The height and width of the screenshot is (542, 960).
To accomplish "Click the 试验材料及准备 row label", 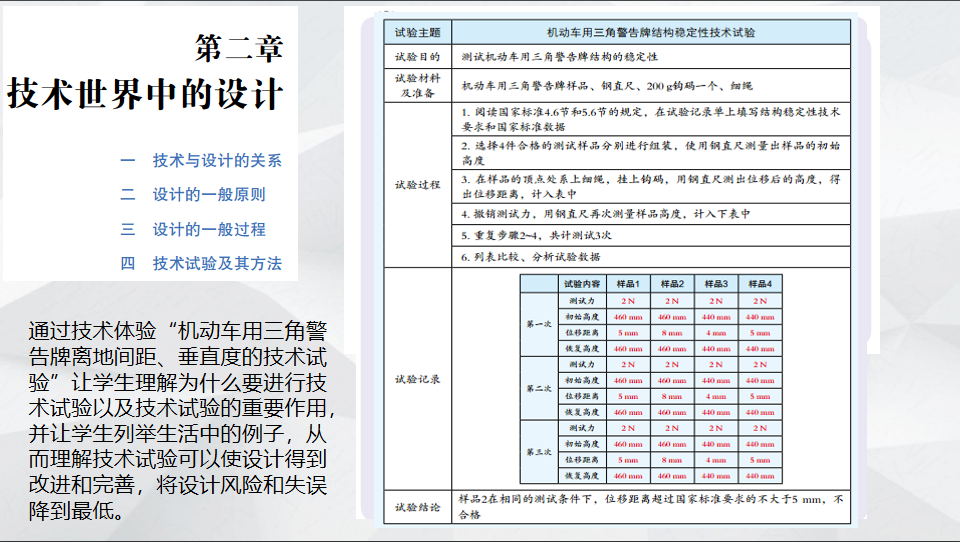I will pyautogui.click(x=417, y=84).
